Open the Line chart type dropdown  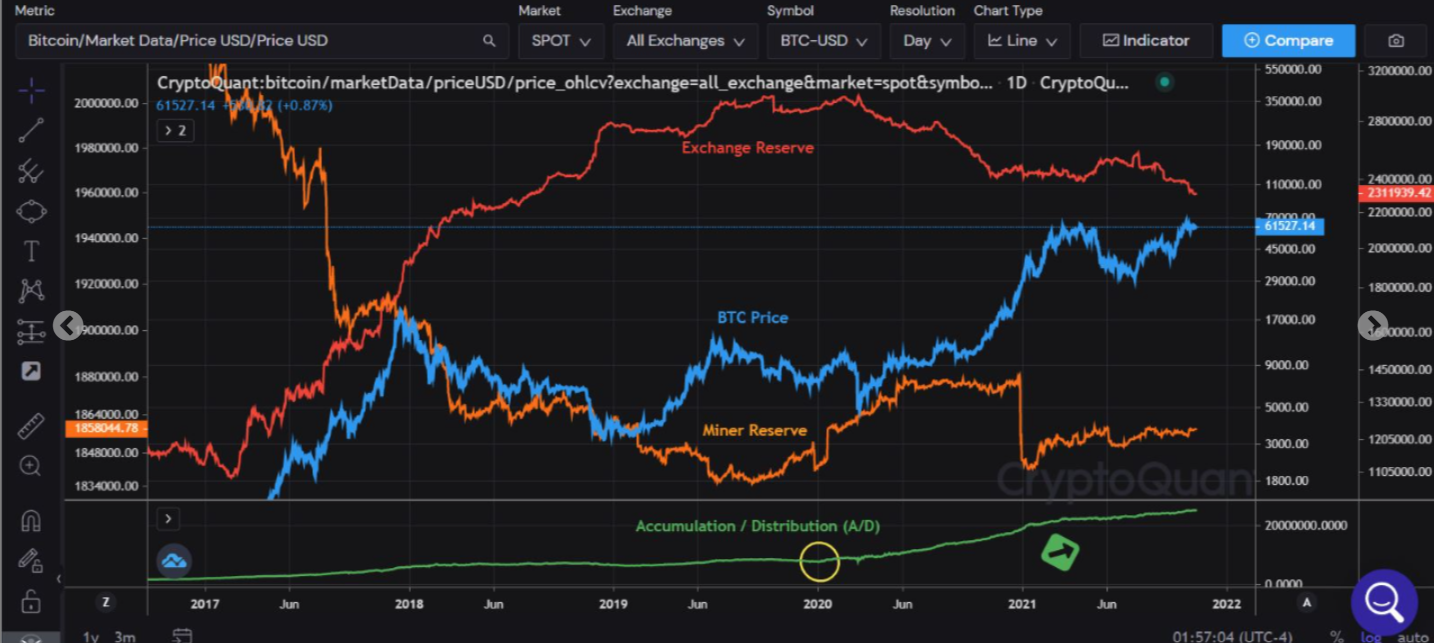[1021, 41]
